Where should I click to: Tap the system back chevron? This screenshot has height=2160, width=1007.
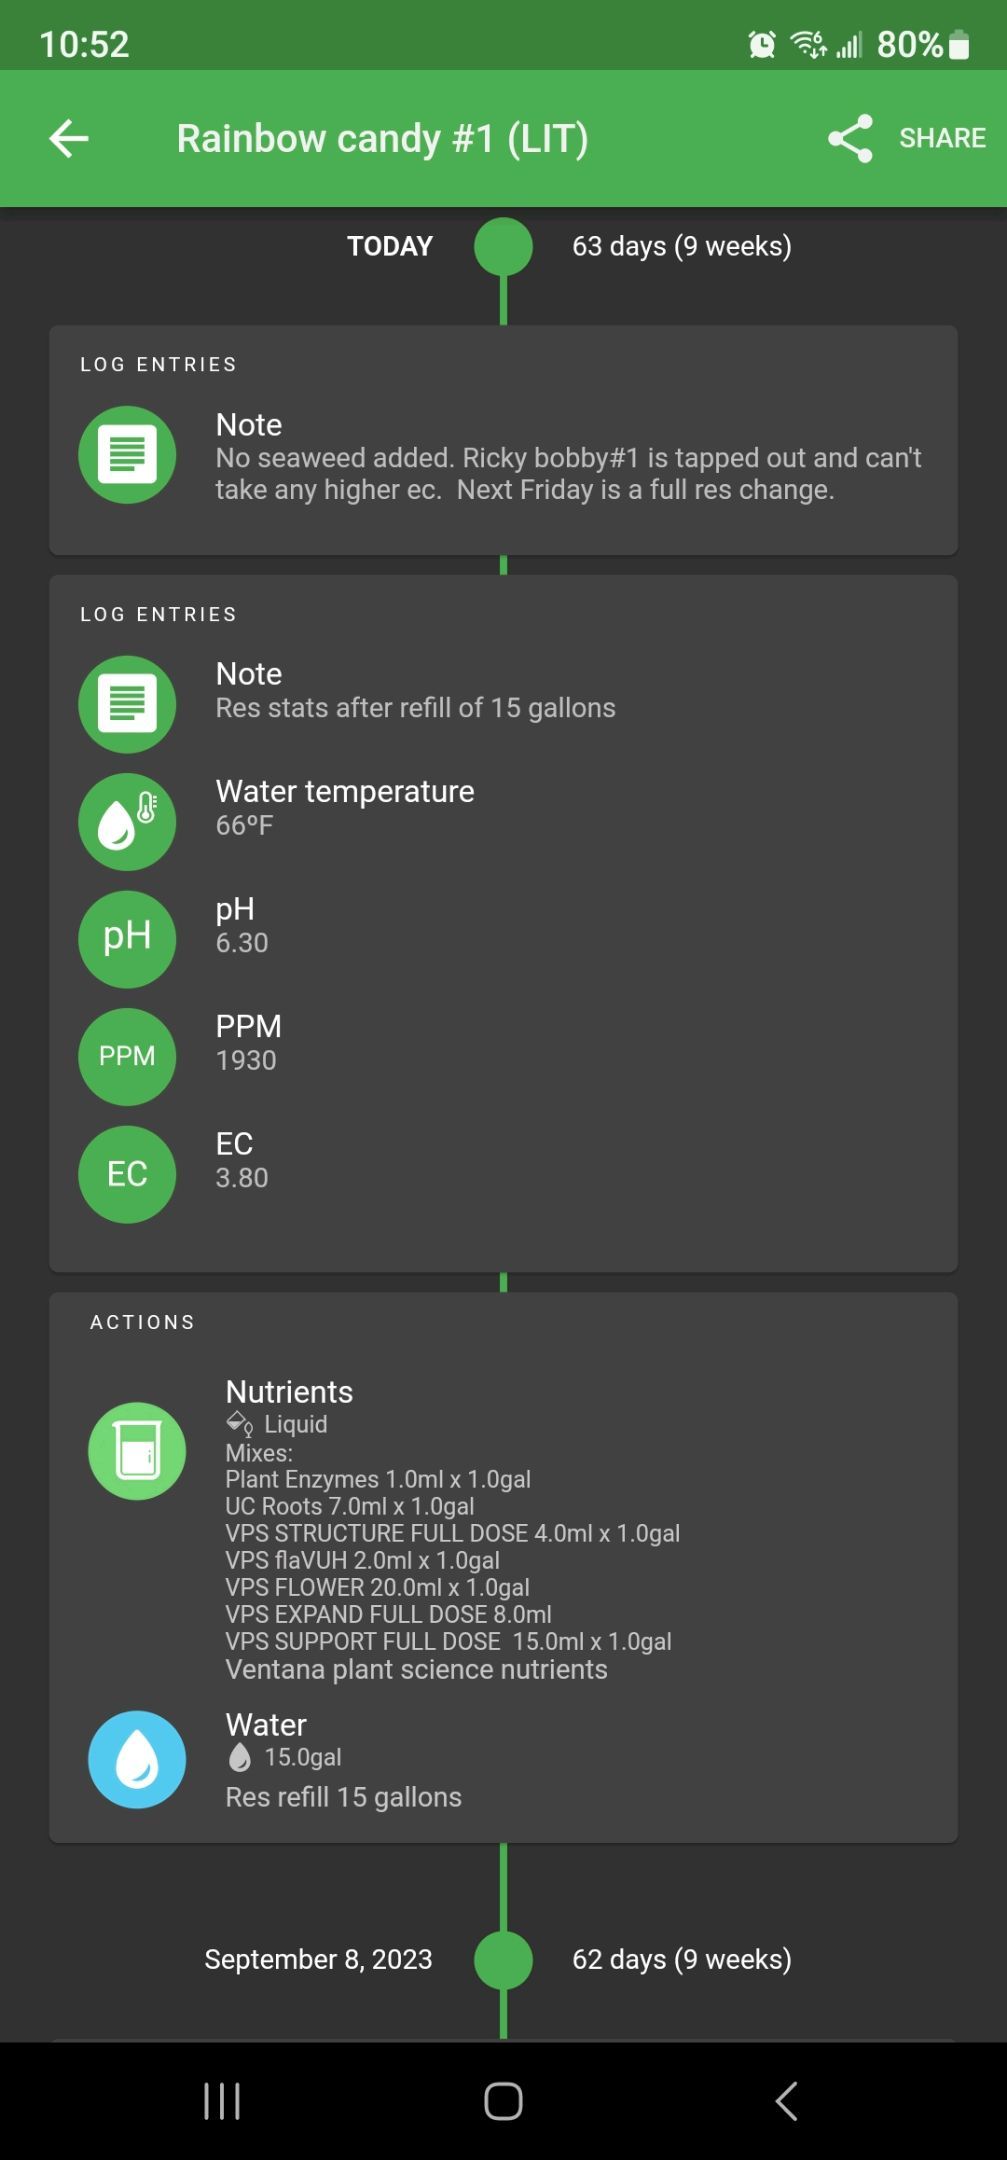[786, 2101]
